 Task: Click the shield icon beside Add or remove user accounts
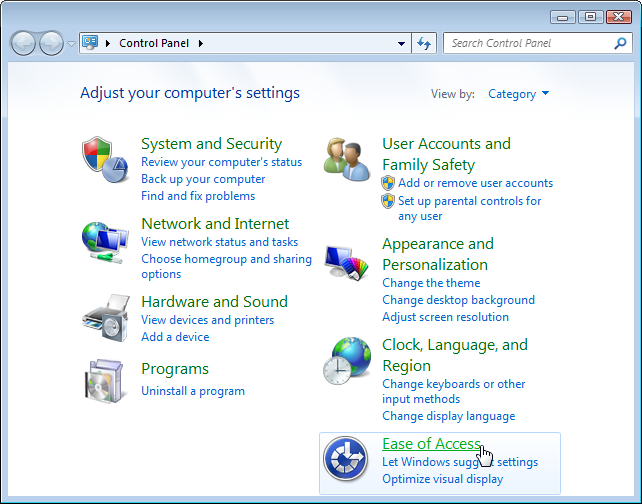pos(388,183)
